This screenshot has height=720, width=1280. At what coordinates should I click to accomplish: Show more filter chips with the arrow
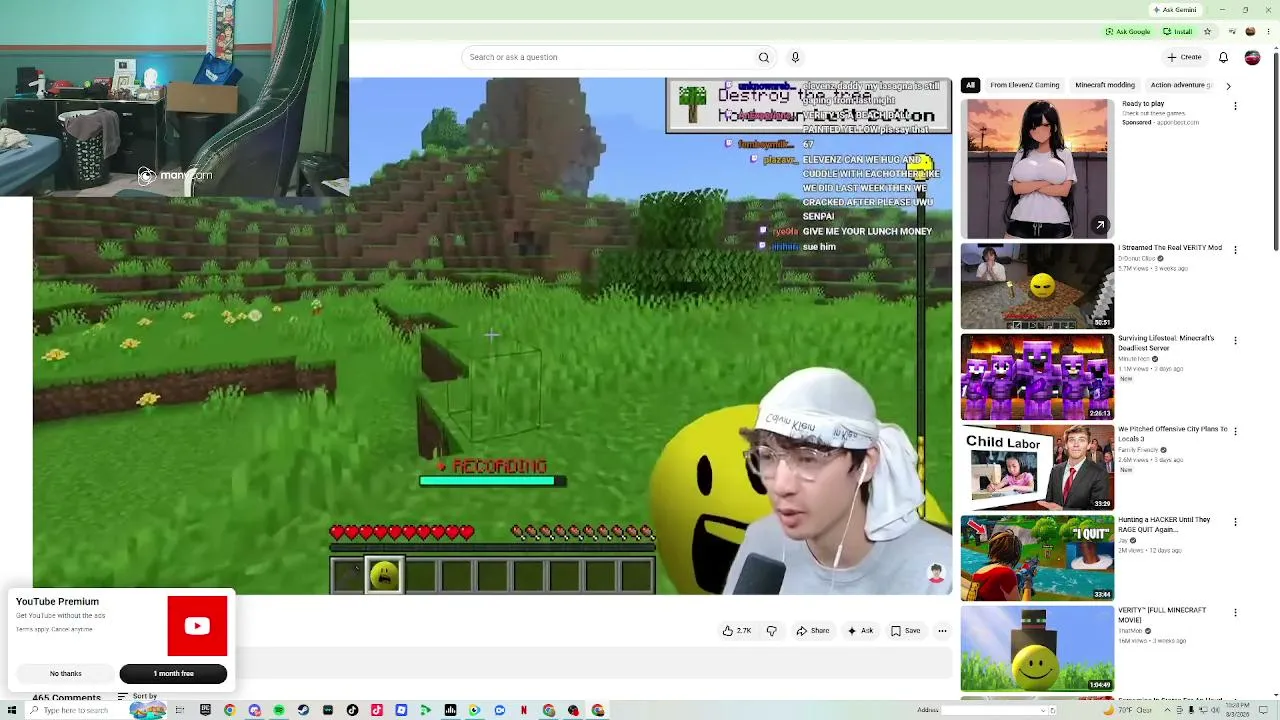pos(1229,85)
